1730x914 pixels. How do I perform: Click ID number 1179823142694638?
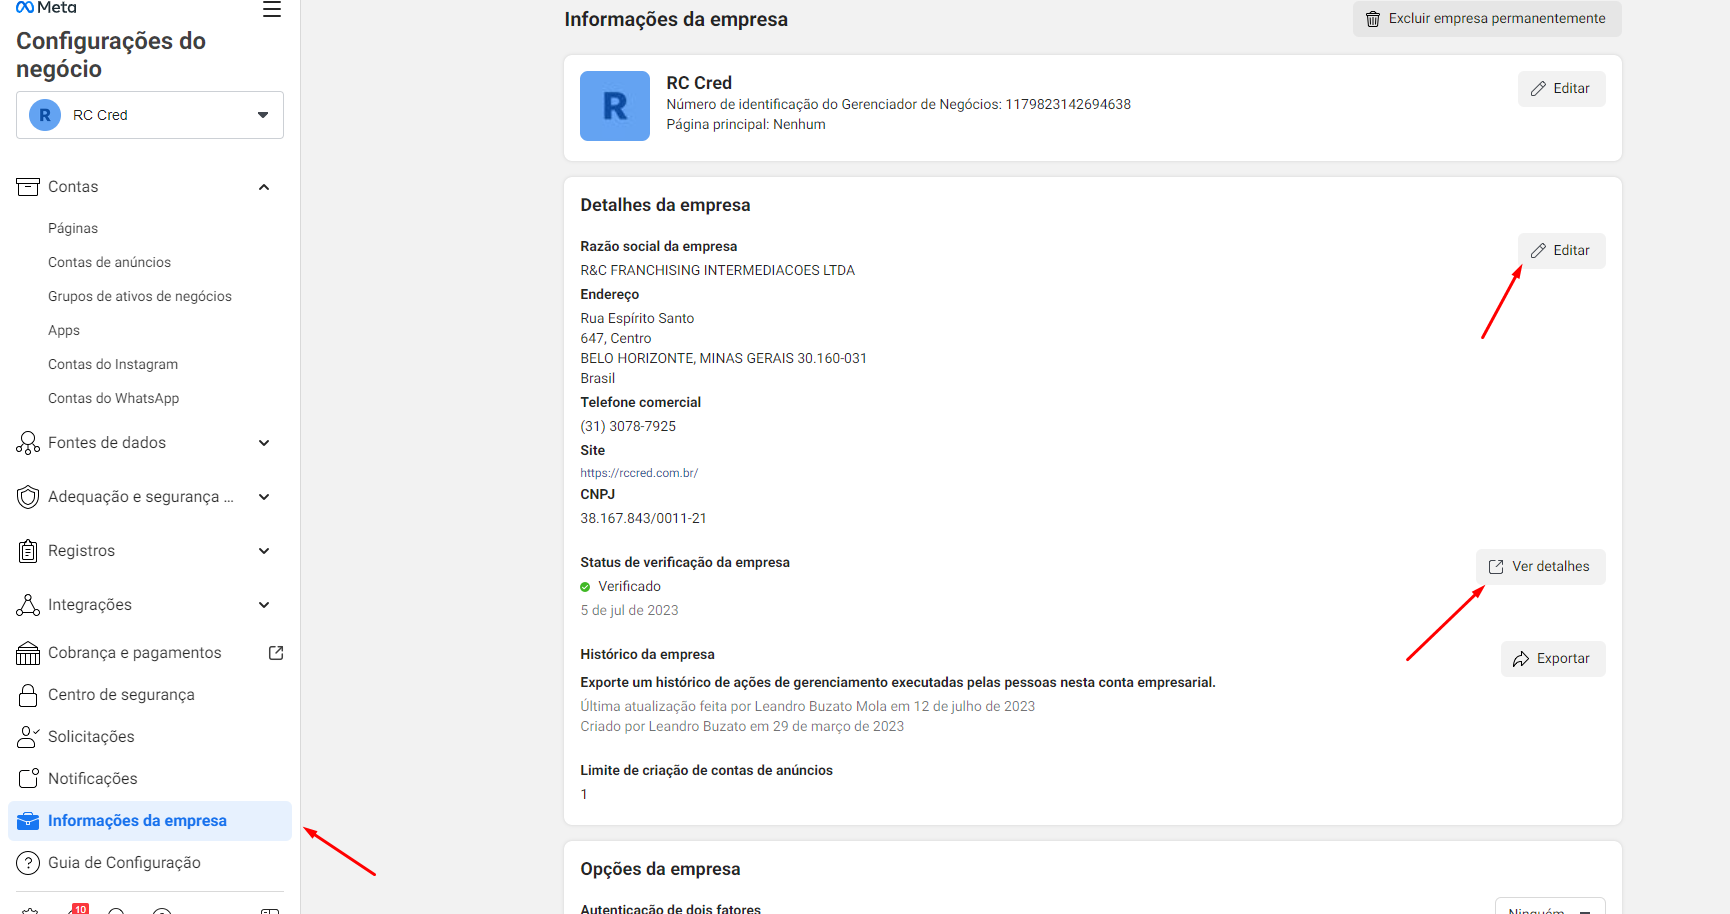(1068, 104)
